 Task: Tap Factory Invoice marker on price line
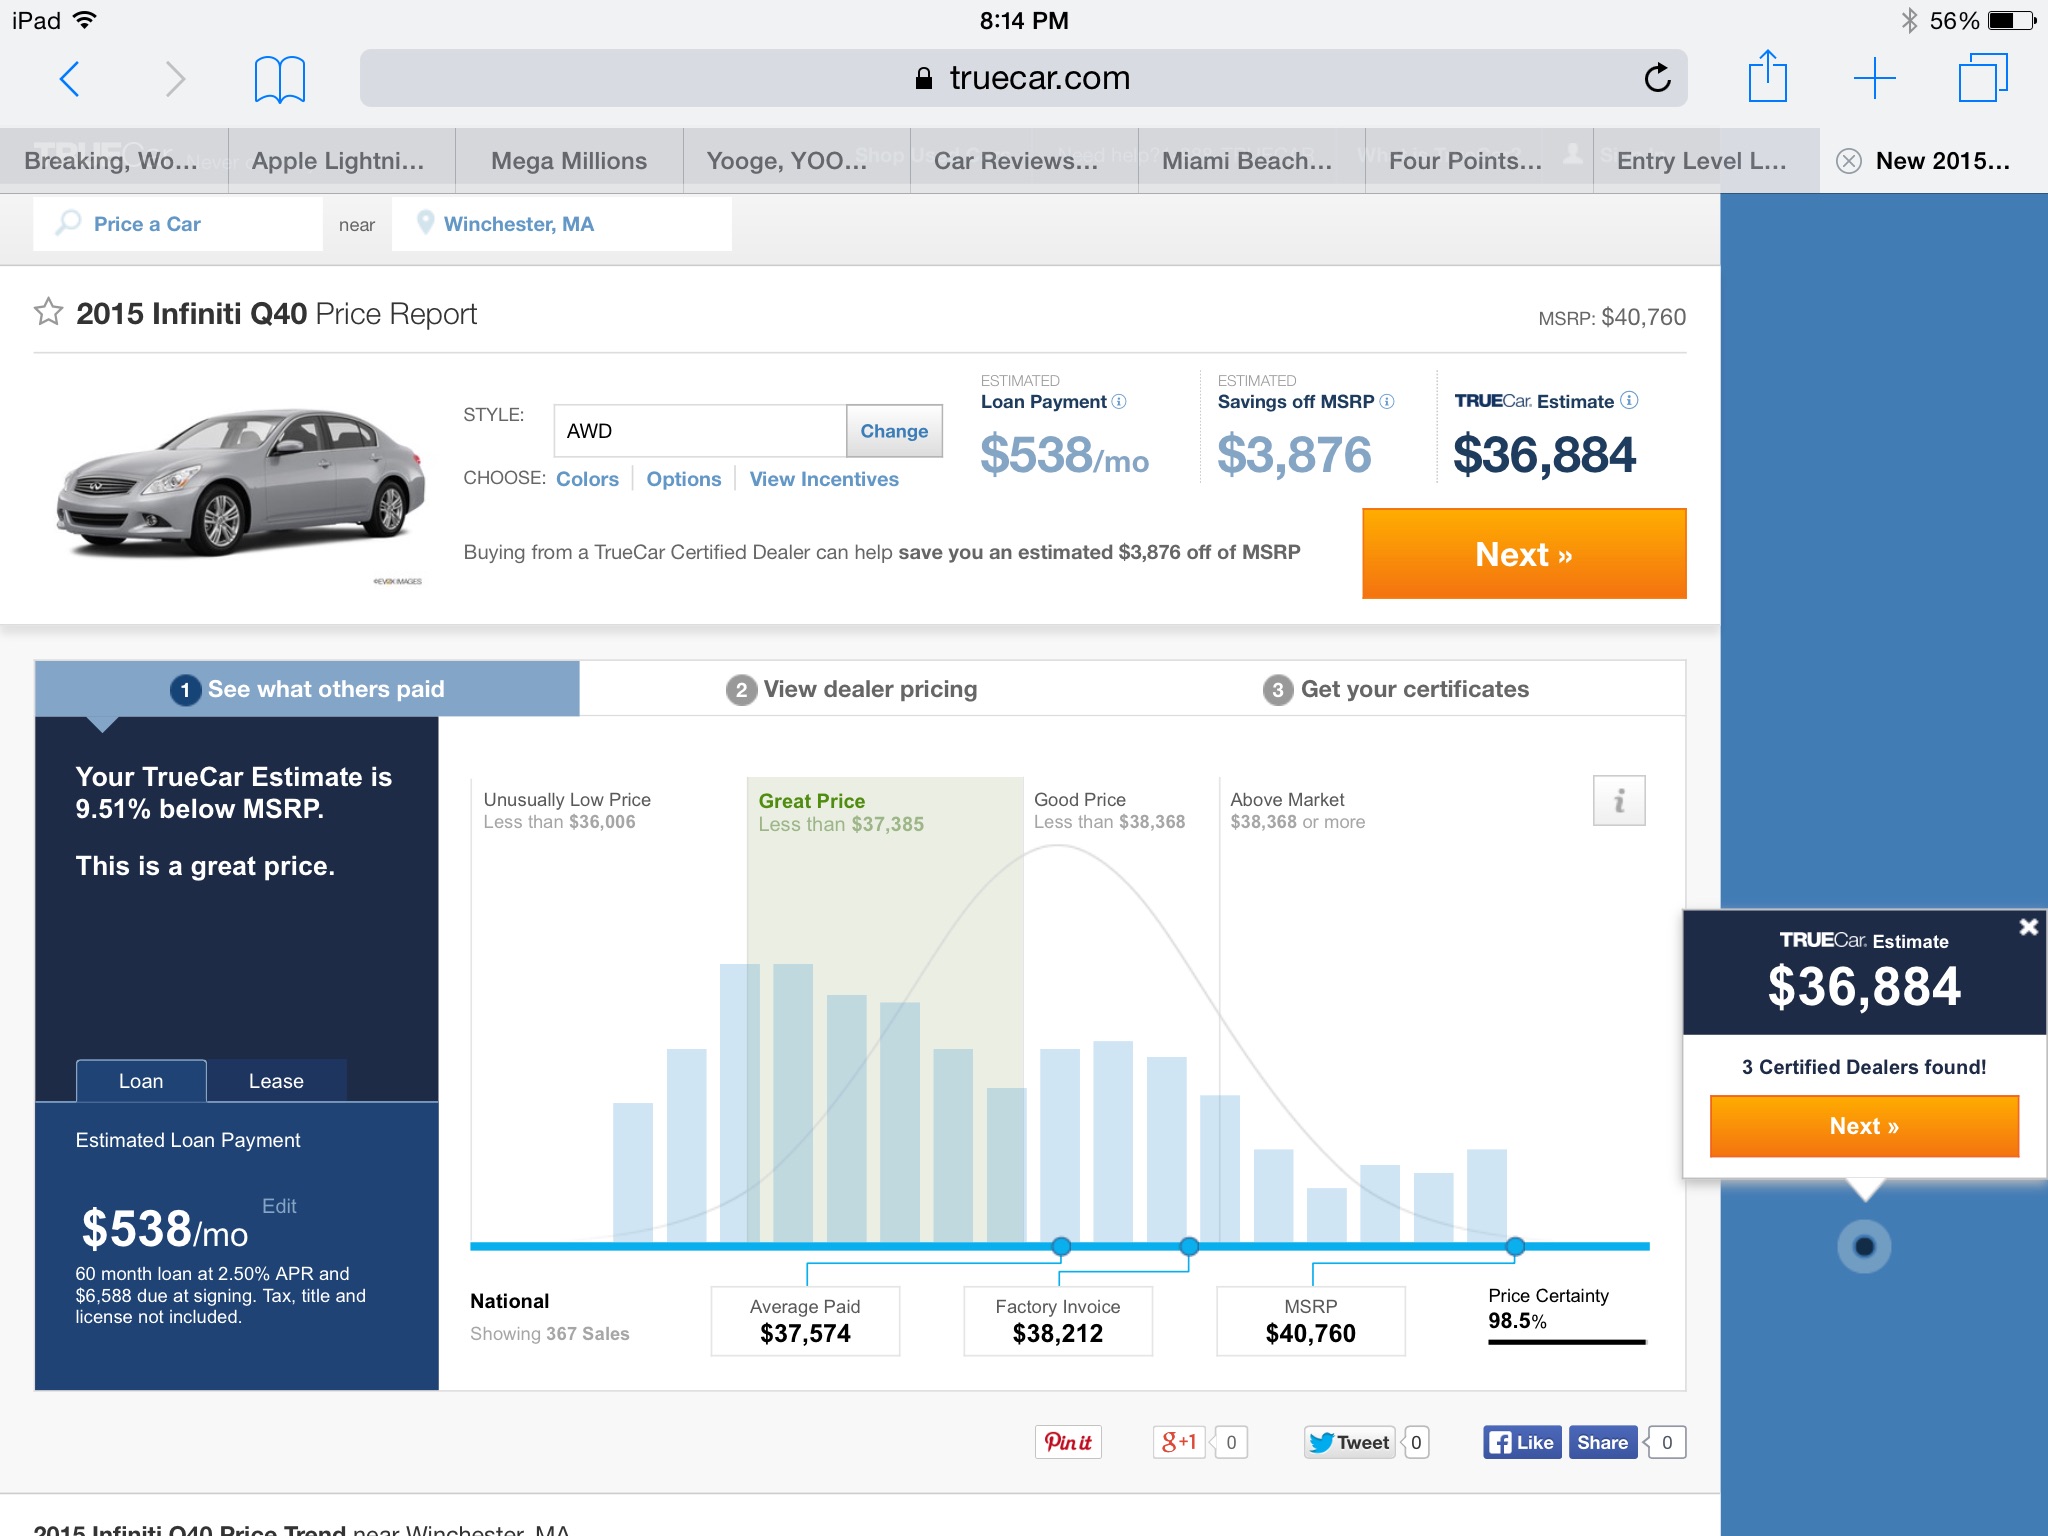click(1189, 1246)
